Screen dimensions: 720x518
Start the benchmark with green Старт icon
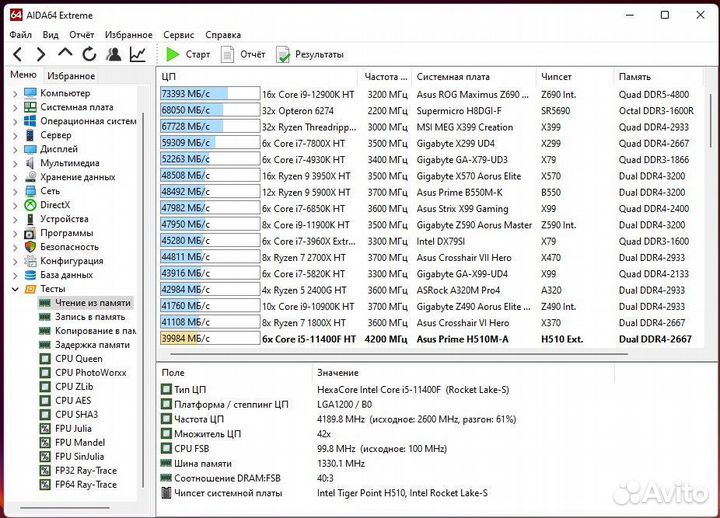point(173,54)
